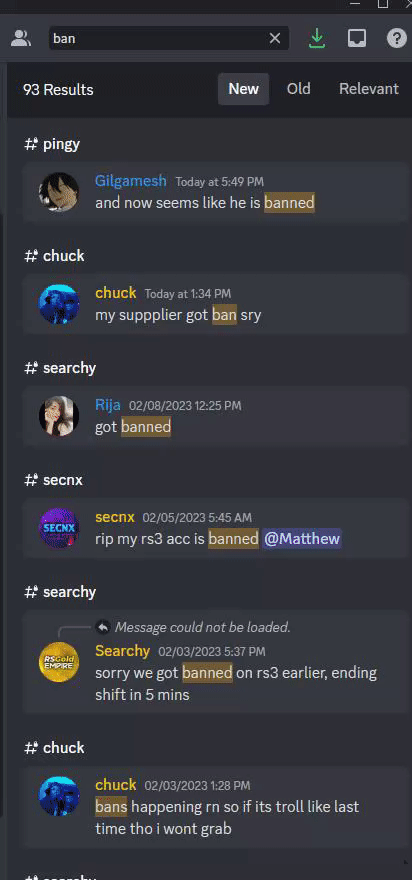Sort results by Relevant
Screen dimensions: 412x880
click(369, 89)
